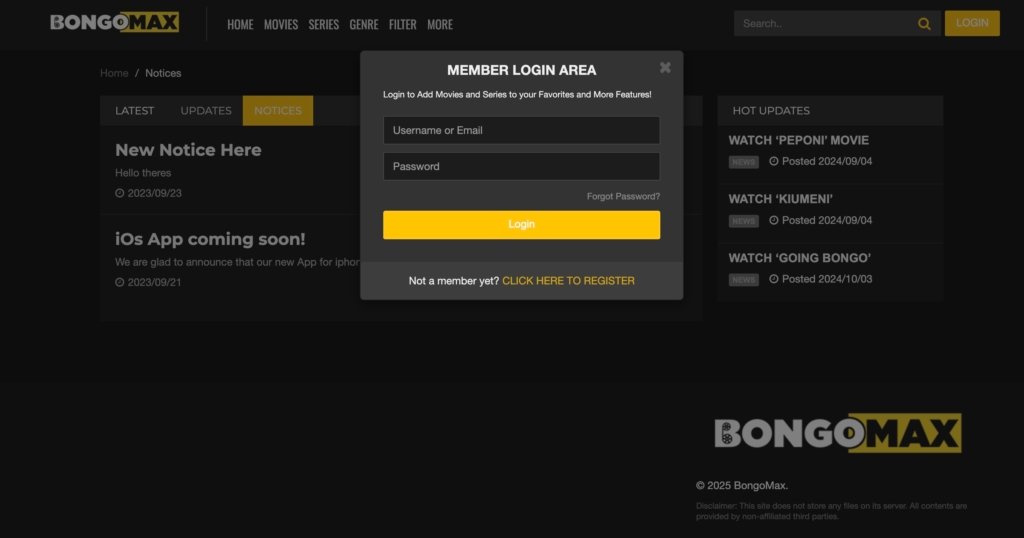Select the NOTICES tab
The width and height of the screenshot is (1024, 538).
click(x=278, y=111)
